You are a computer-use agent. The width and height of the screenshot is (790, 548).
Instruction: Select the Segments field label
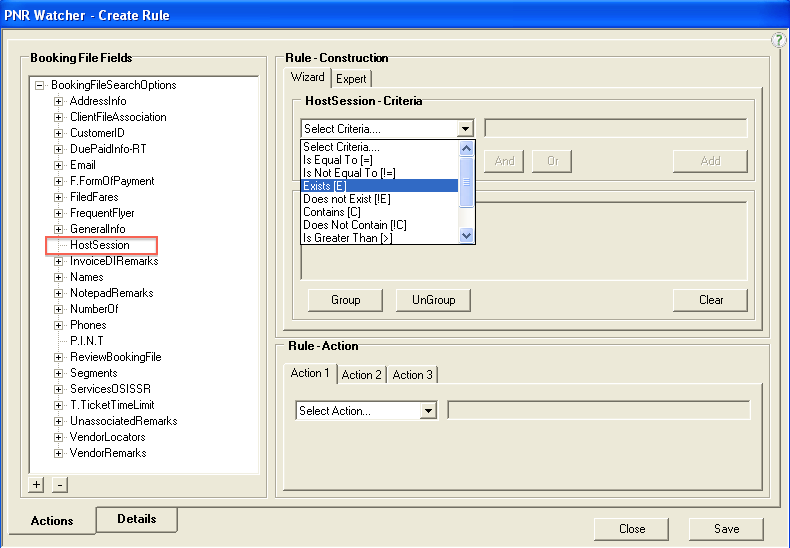coord(94,373)
